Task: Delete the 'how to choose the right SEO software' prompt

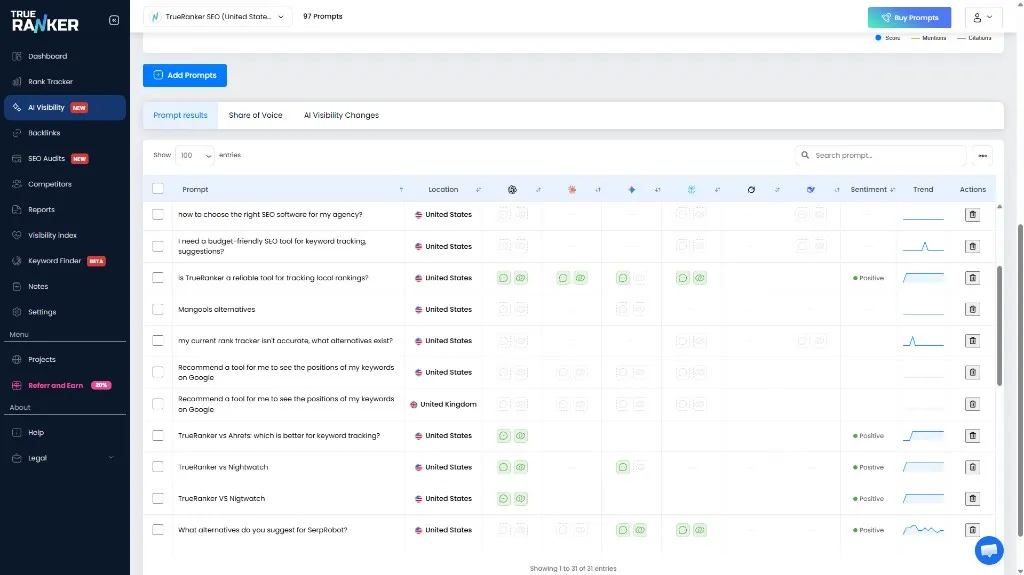Action: 972,214
